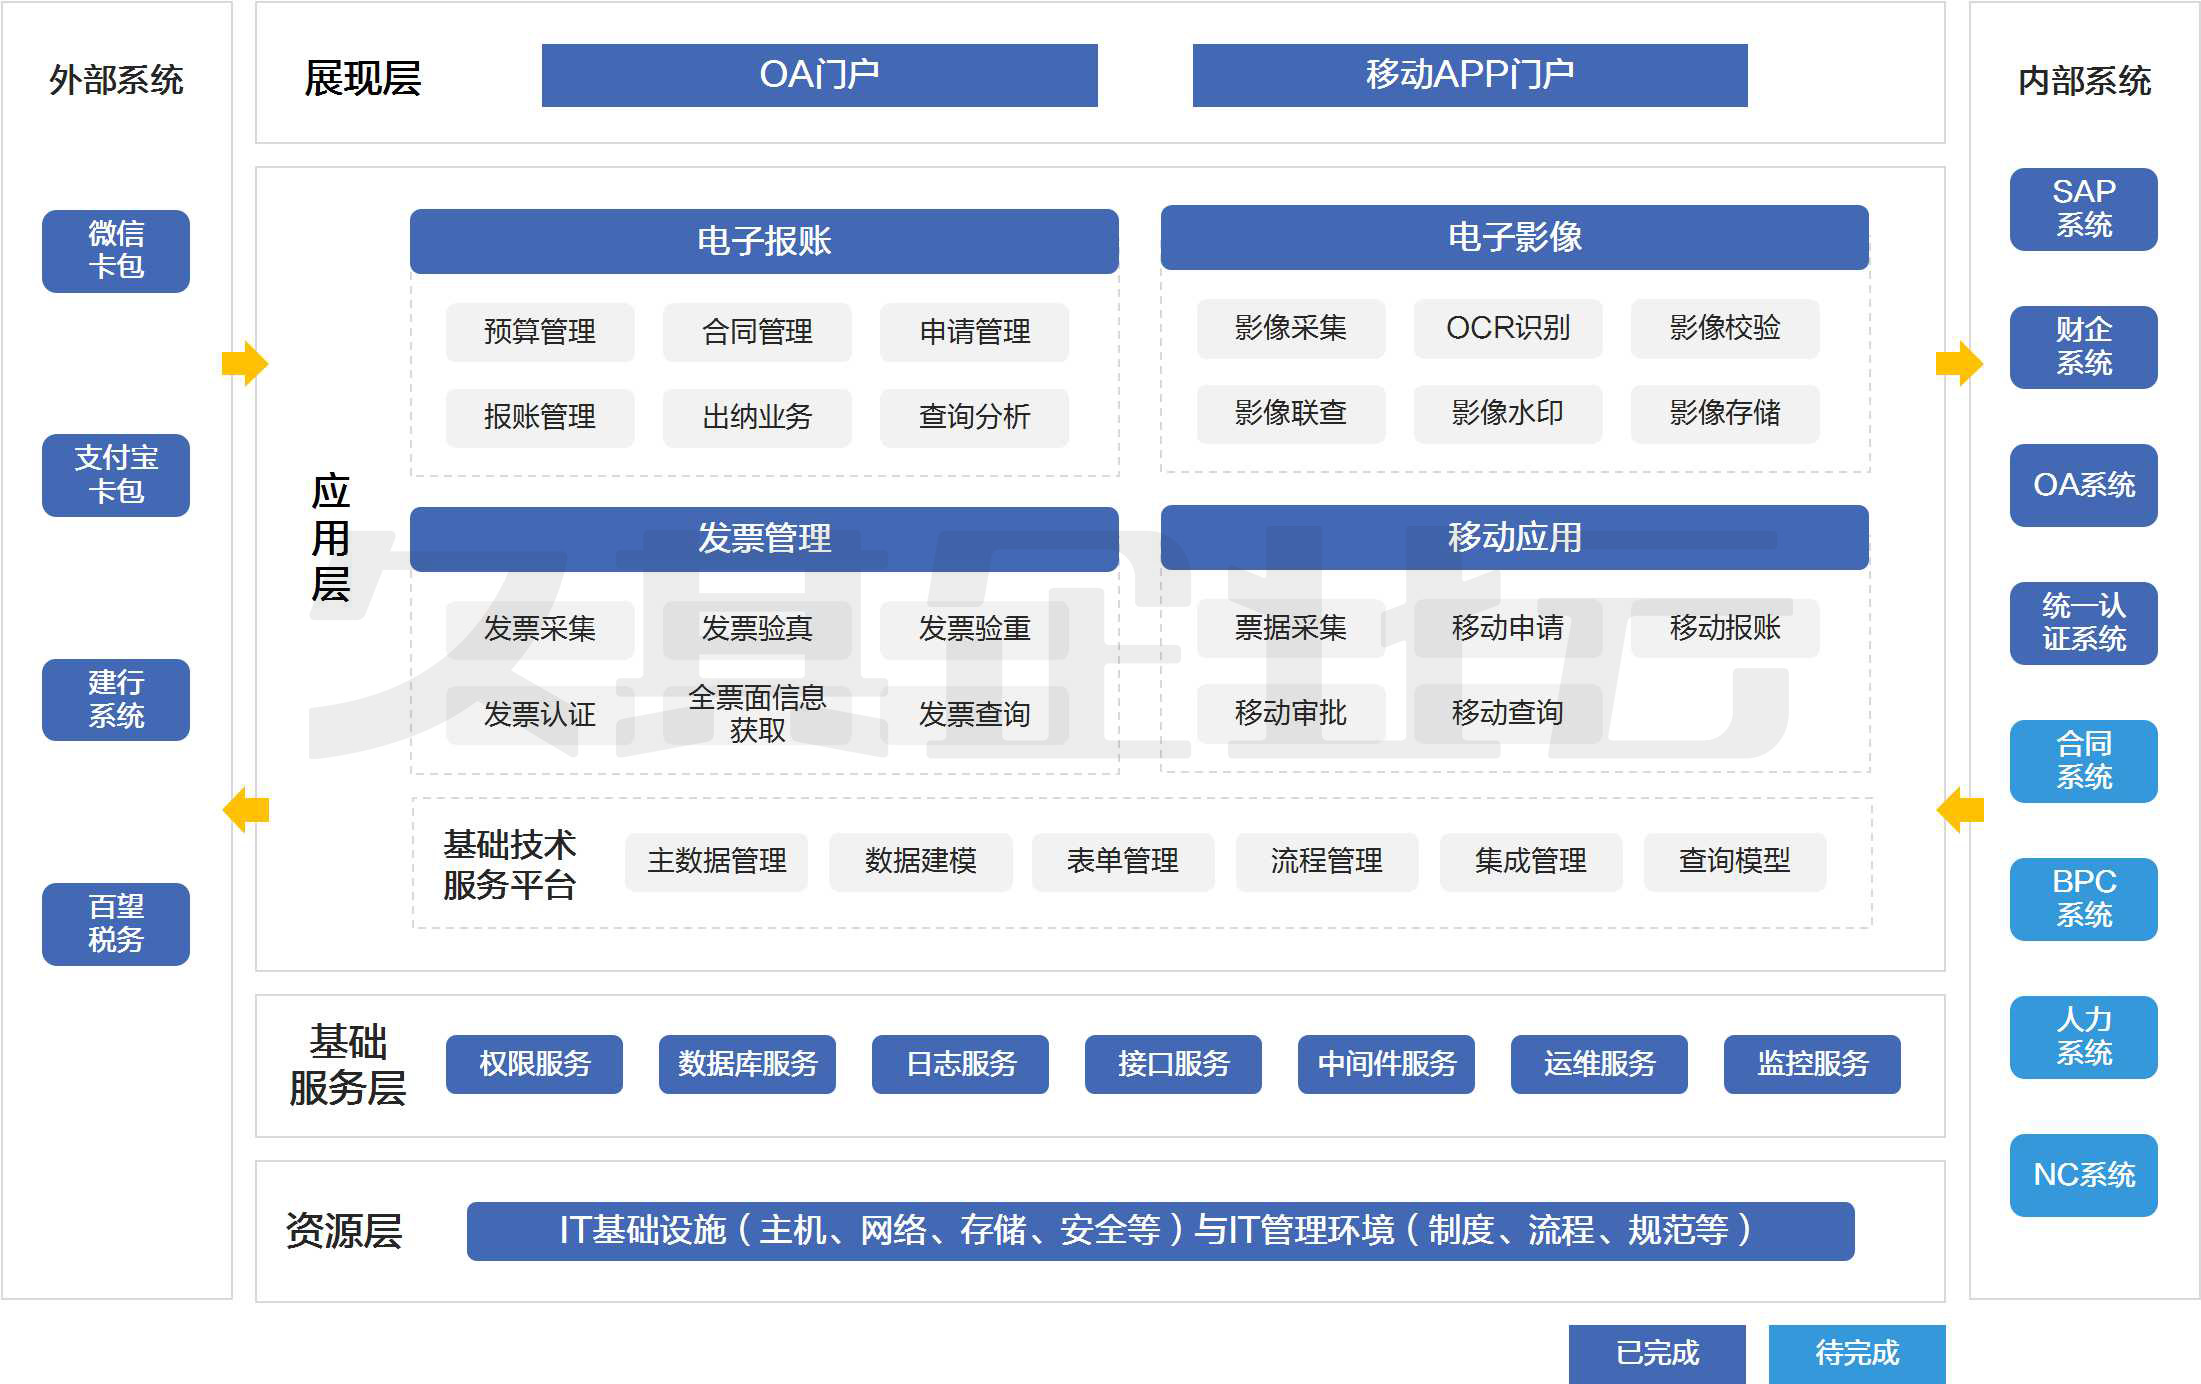Click the 已完成 legend swatch
Screen dimensions: 2201x1384
click(1657, 1353)
